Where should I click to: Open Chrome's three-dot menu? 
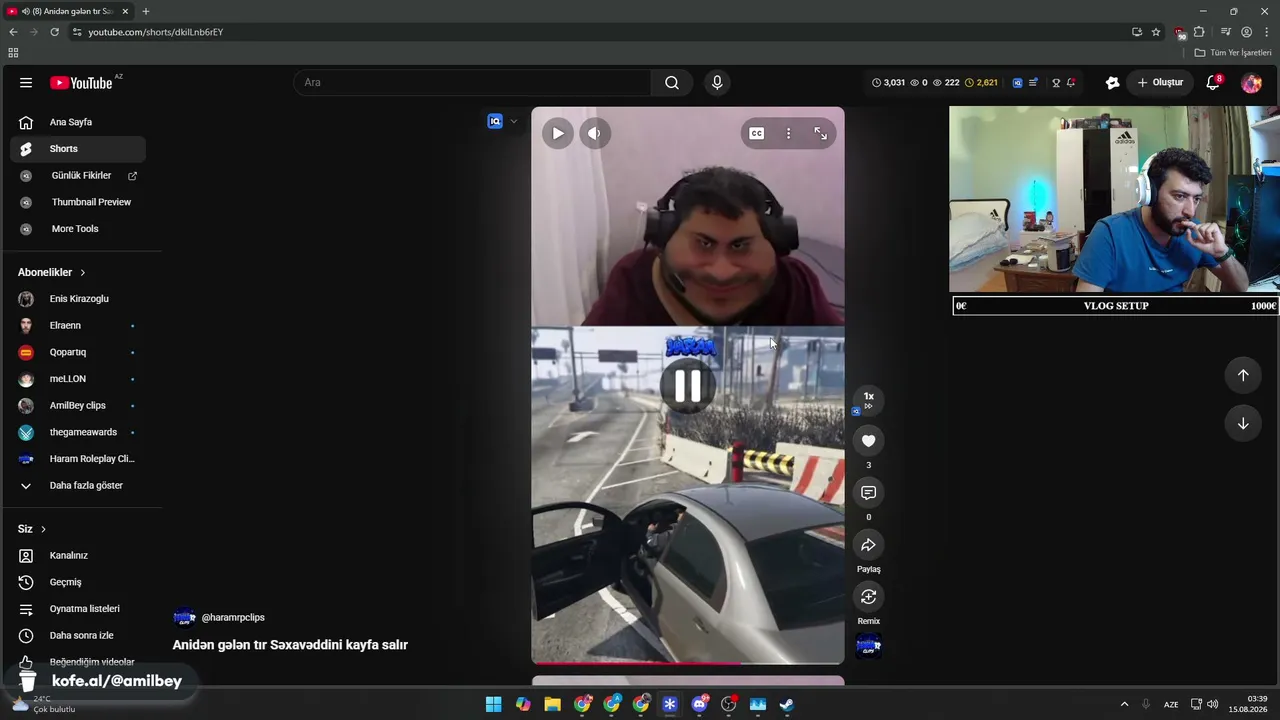pyautogui.click(x=1266, y=32)
